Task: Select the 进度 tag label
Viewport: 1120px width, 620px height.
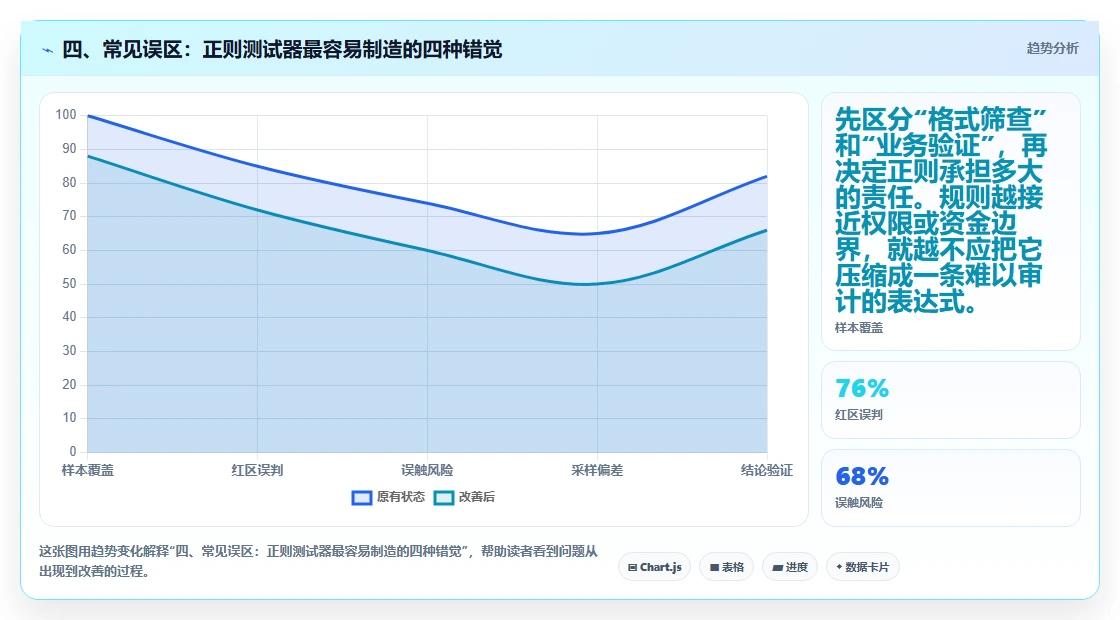Action: (x=796, y=567)
